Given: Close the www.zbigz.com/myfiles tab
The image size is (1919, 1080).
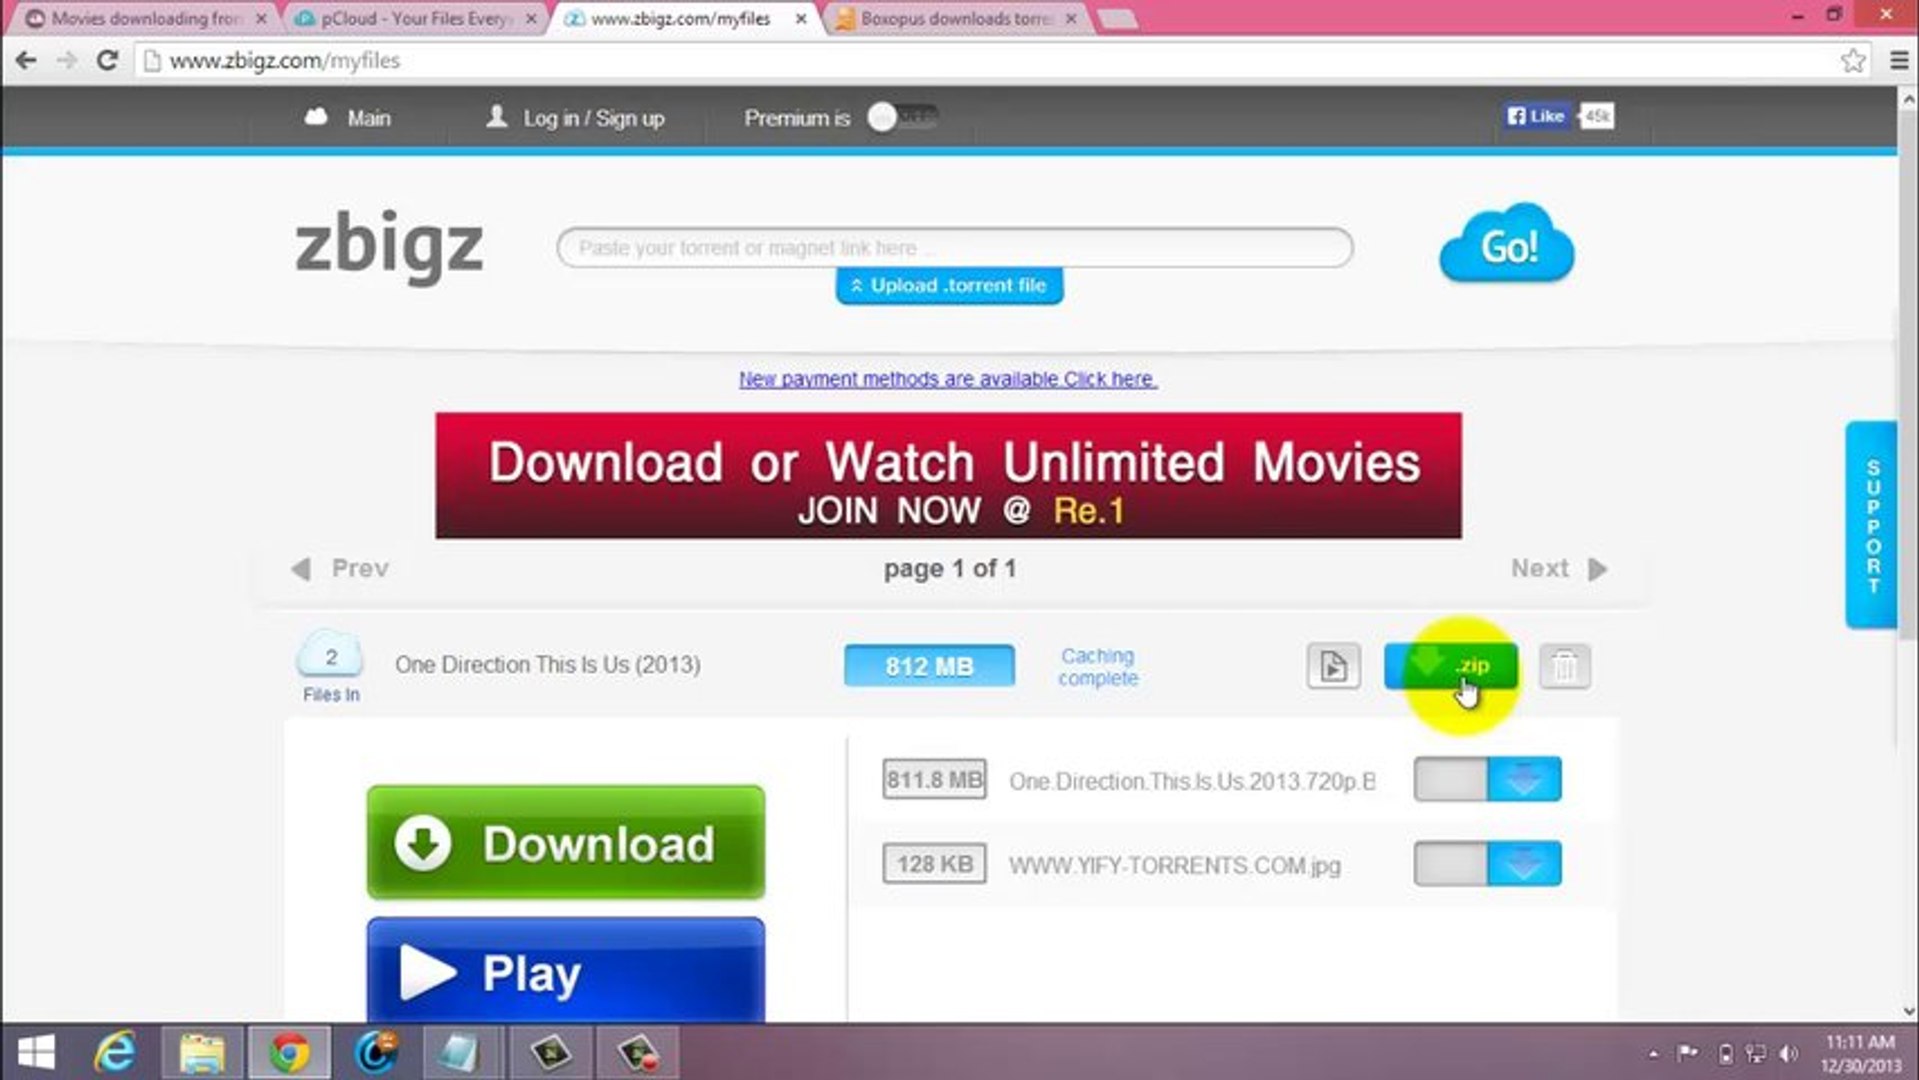Looking at the screenshot, I should tap(801, 18).
